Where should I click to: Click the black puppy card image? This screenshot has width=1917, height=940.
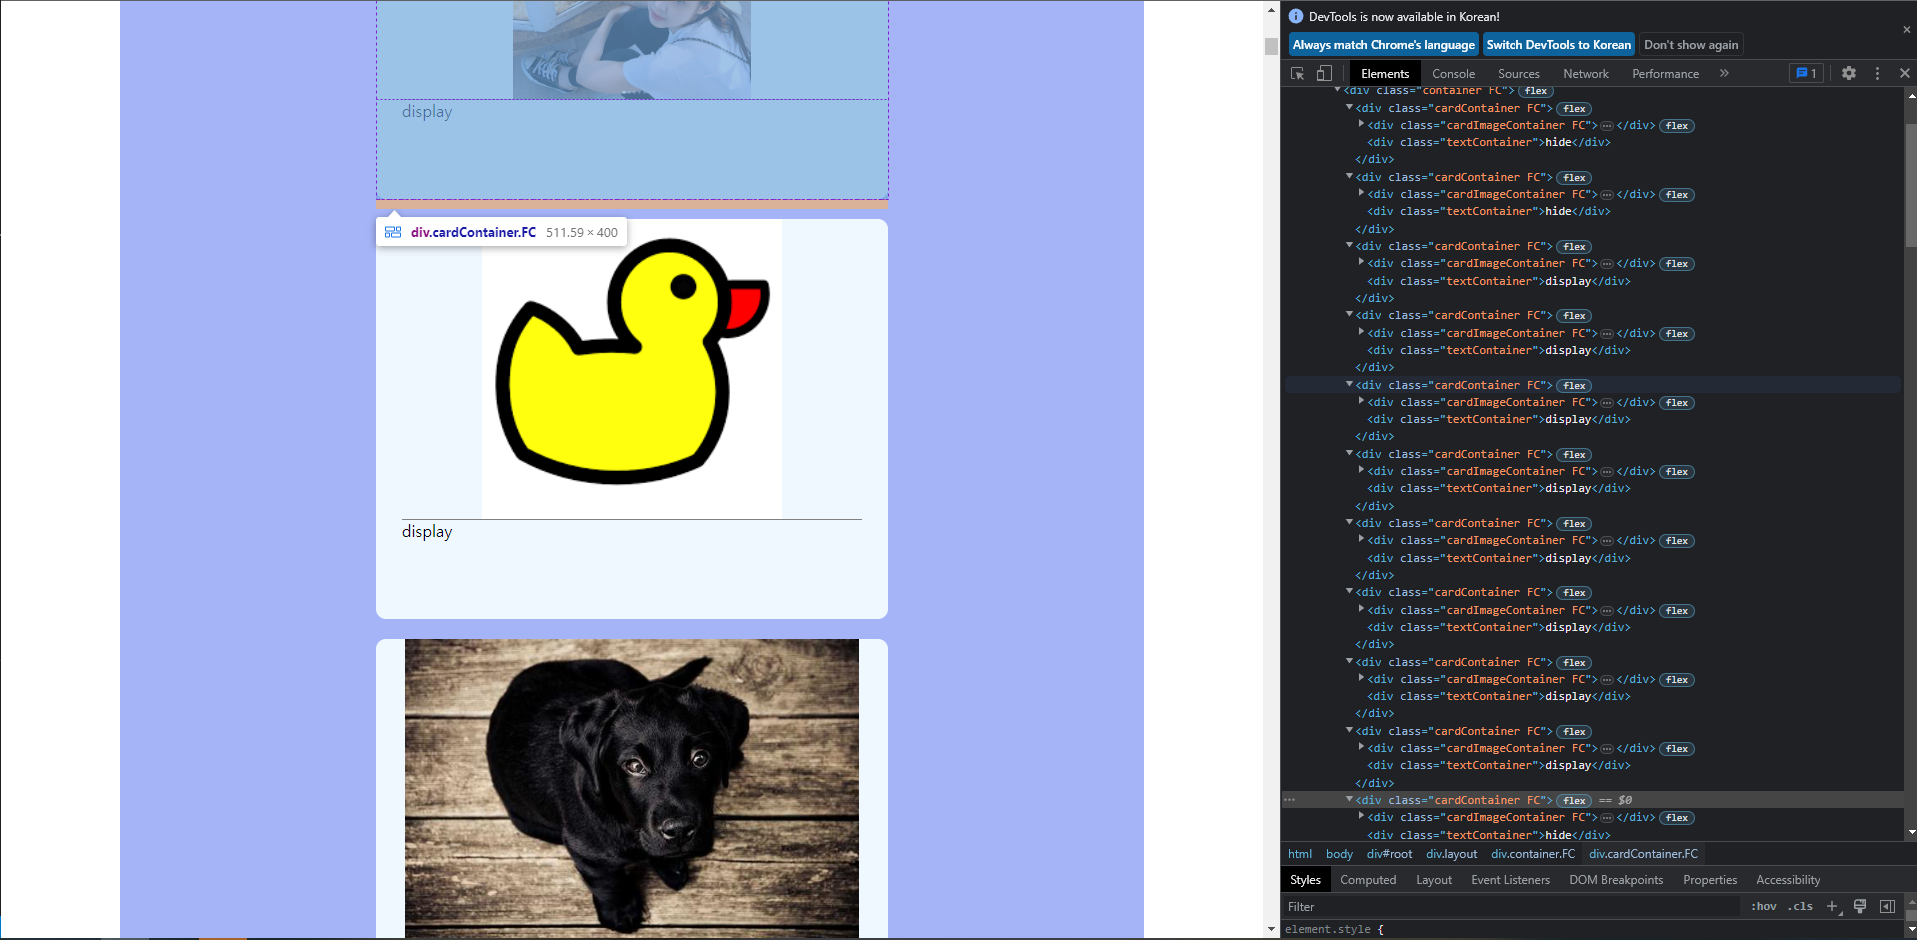632,788
